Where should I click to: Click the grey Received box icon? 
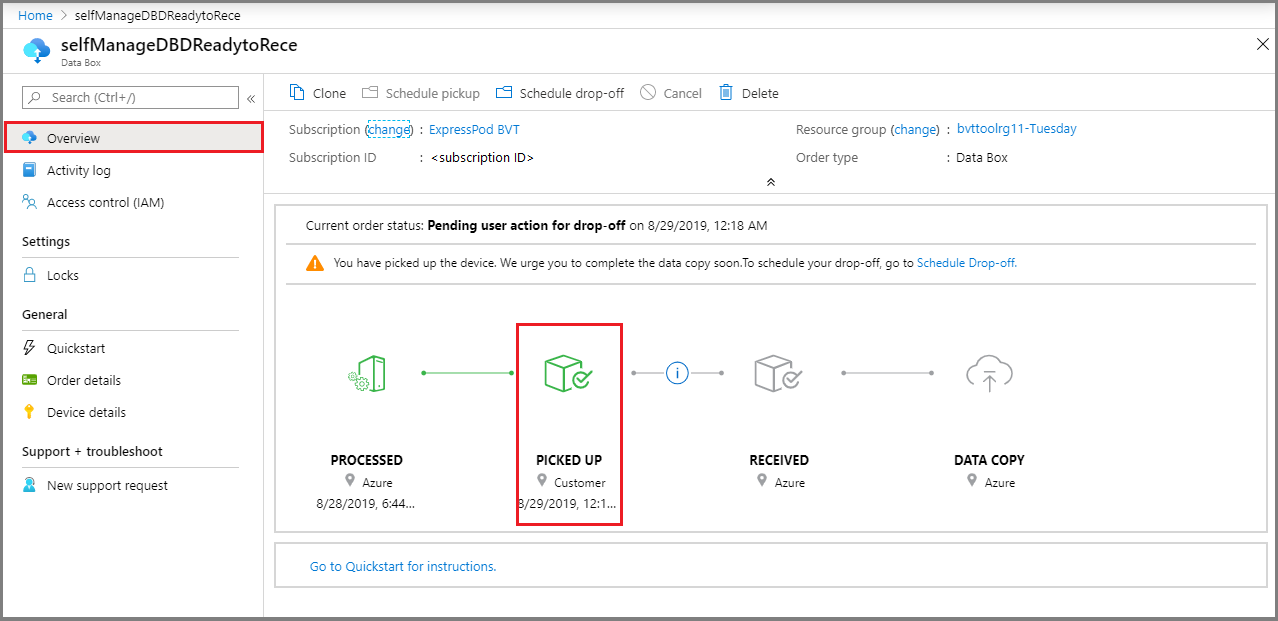tap(778, 373)
